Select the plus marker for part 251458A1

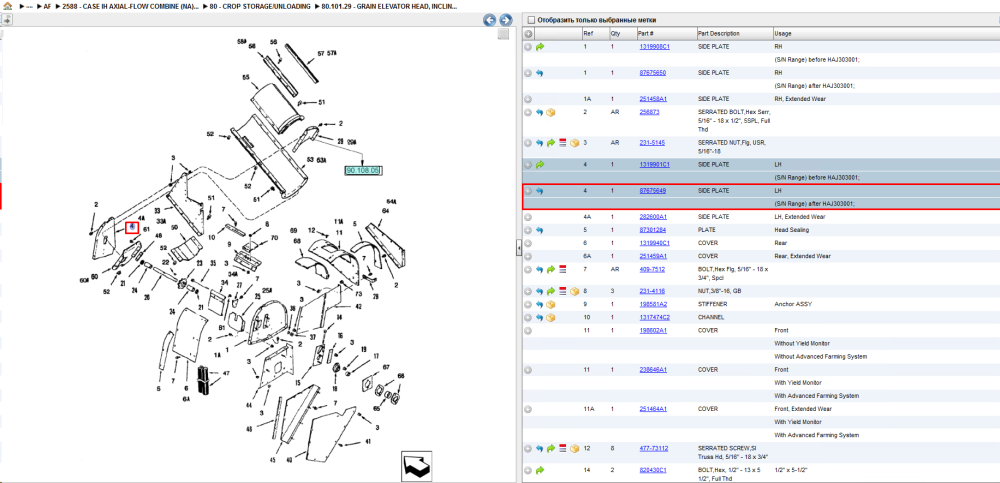[529, 99]
